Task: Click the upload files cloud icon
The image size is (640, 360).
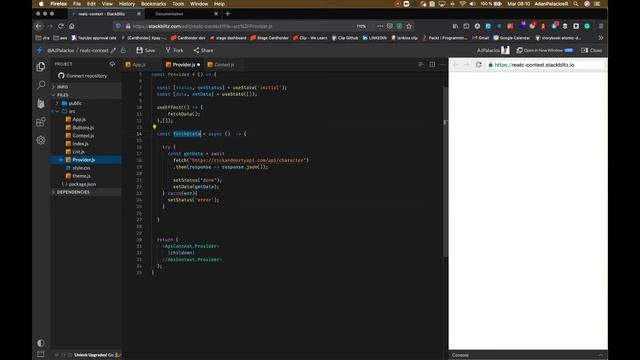Action: (x=112, y=64)
